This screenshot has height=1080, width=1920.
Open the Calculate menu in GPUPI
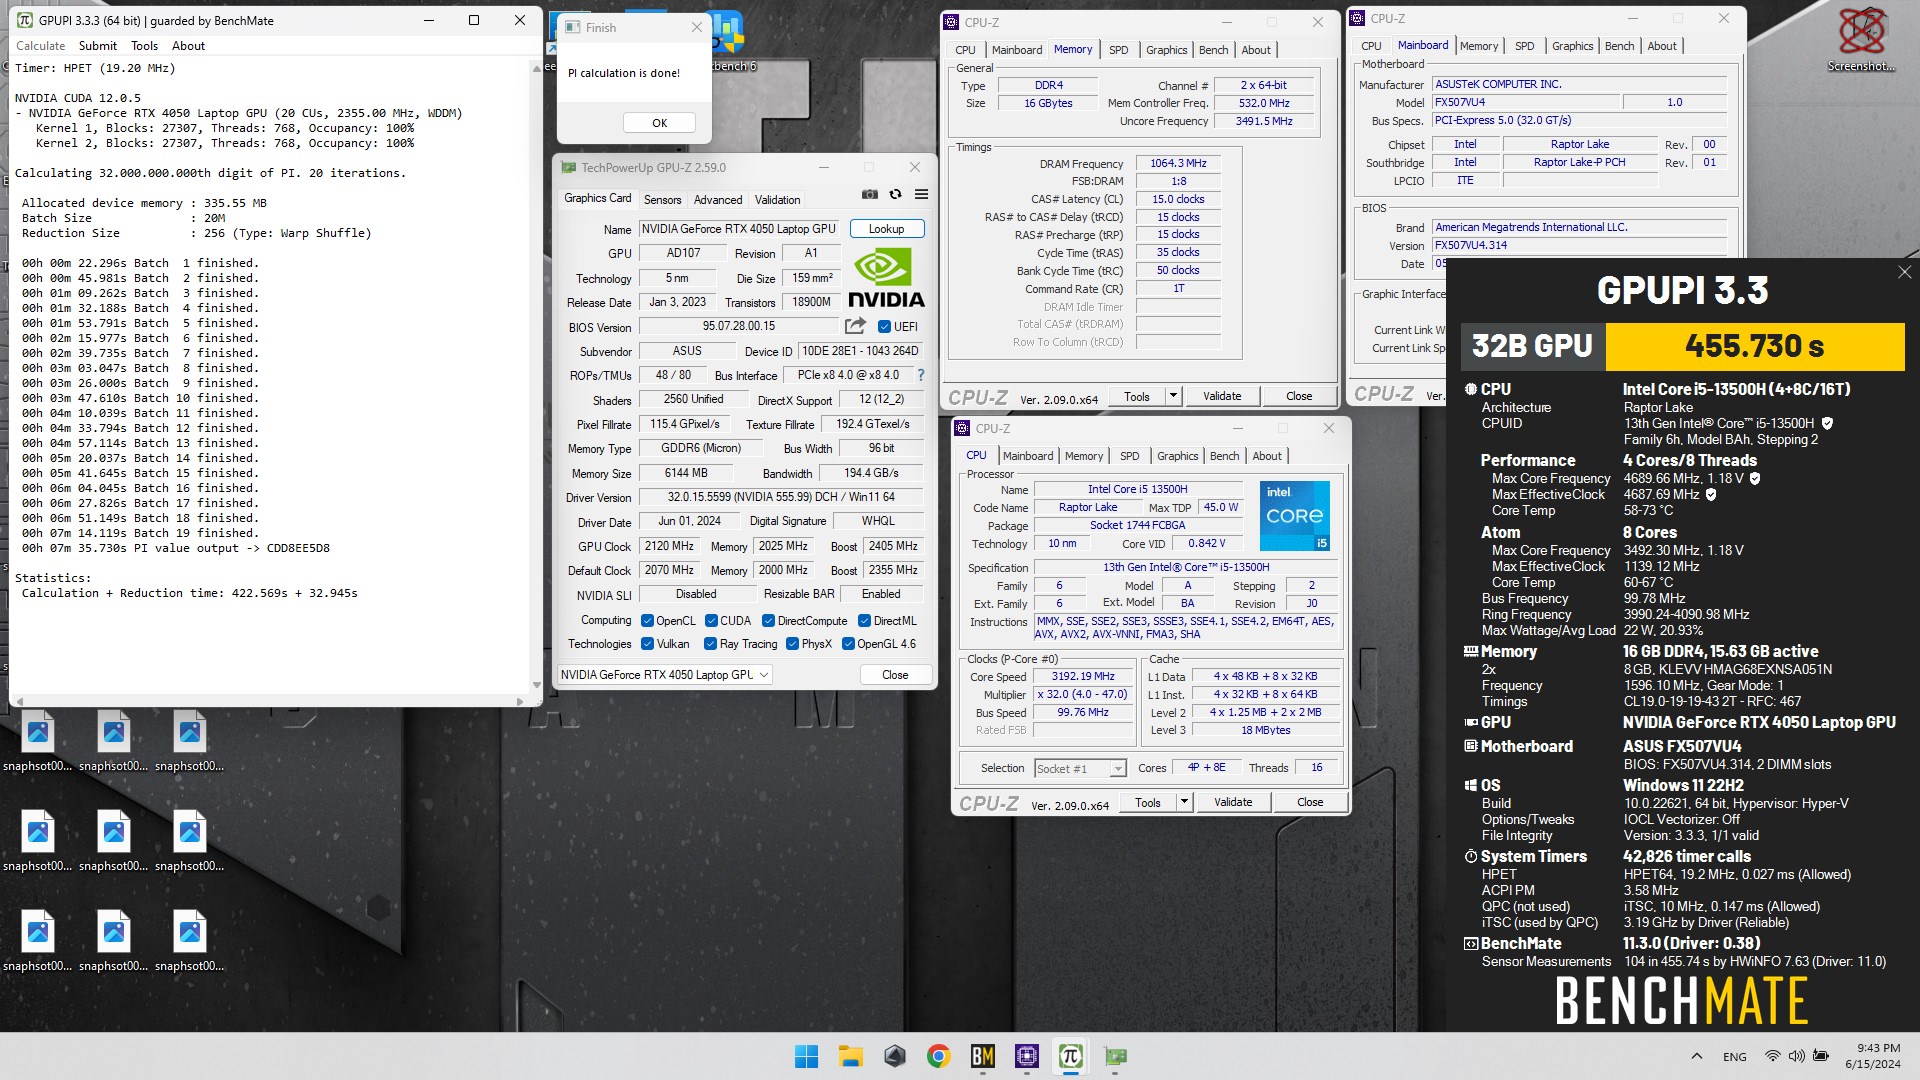41,46
